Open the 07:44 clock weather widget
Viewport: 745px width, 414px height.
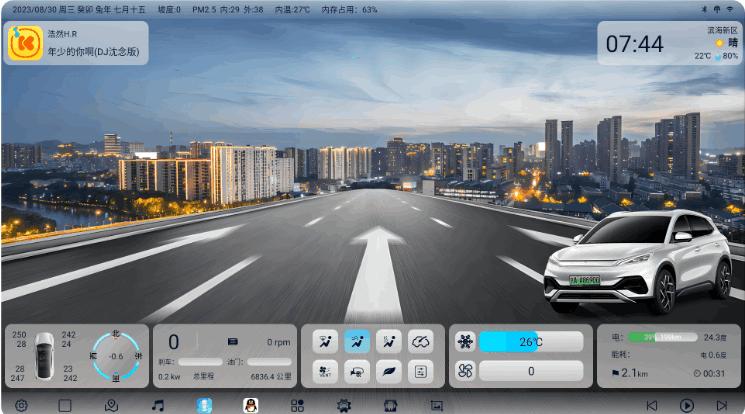669,44
